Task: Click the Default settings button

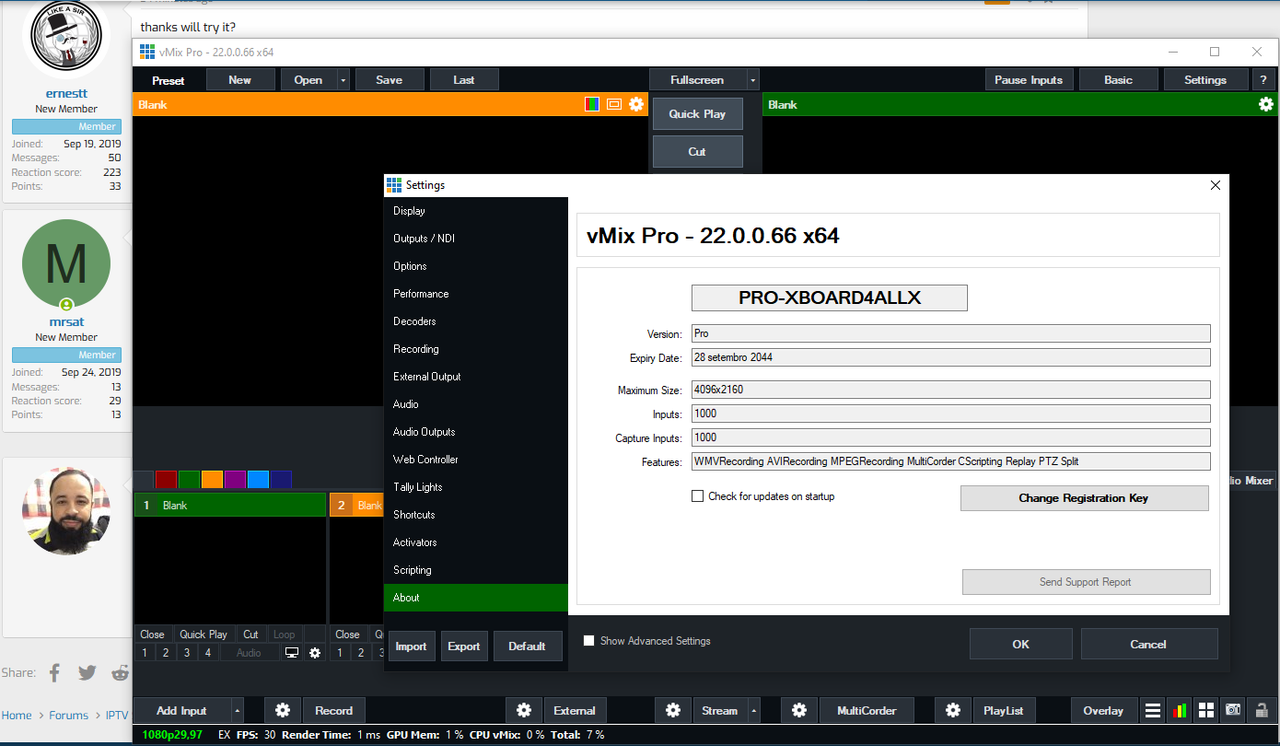Action: pos(527,646)
